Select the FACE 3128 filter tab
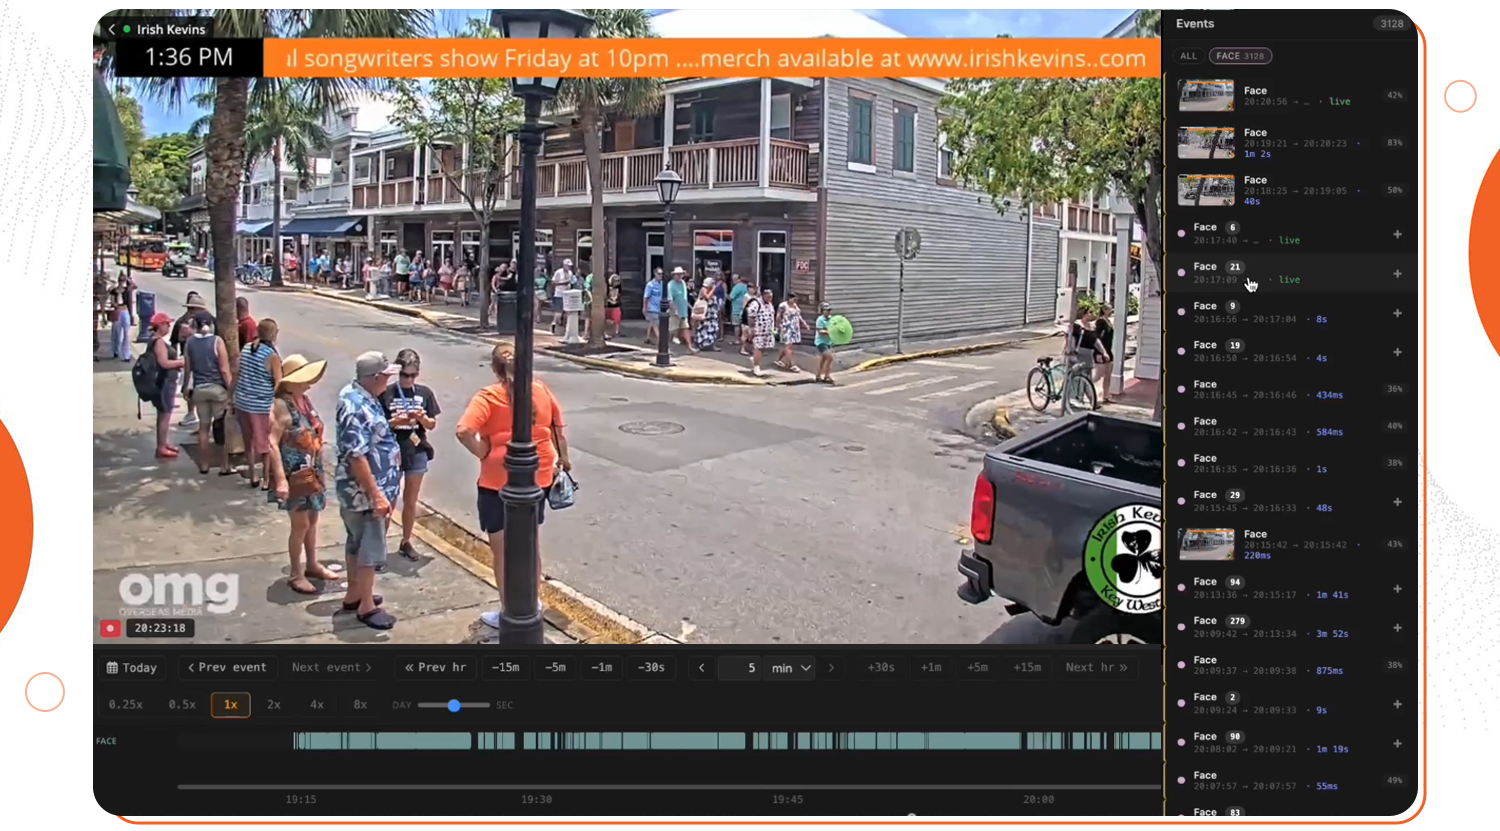This screenshot has width=1500, height=831. tap(1240, 56)
